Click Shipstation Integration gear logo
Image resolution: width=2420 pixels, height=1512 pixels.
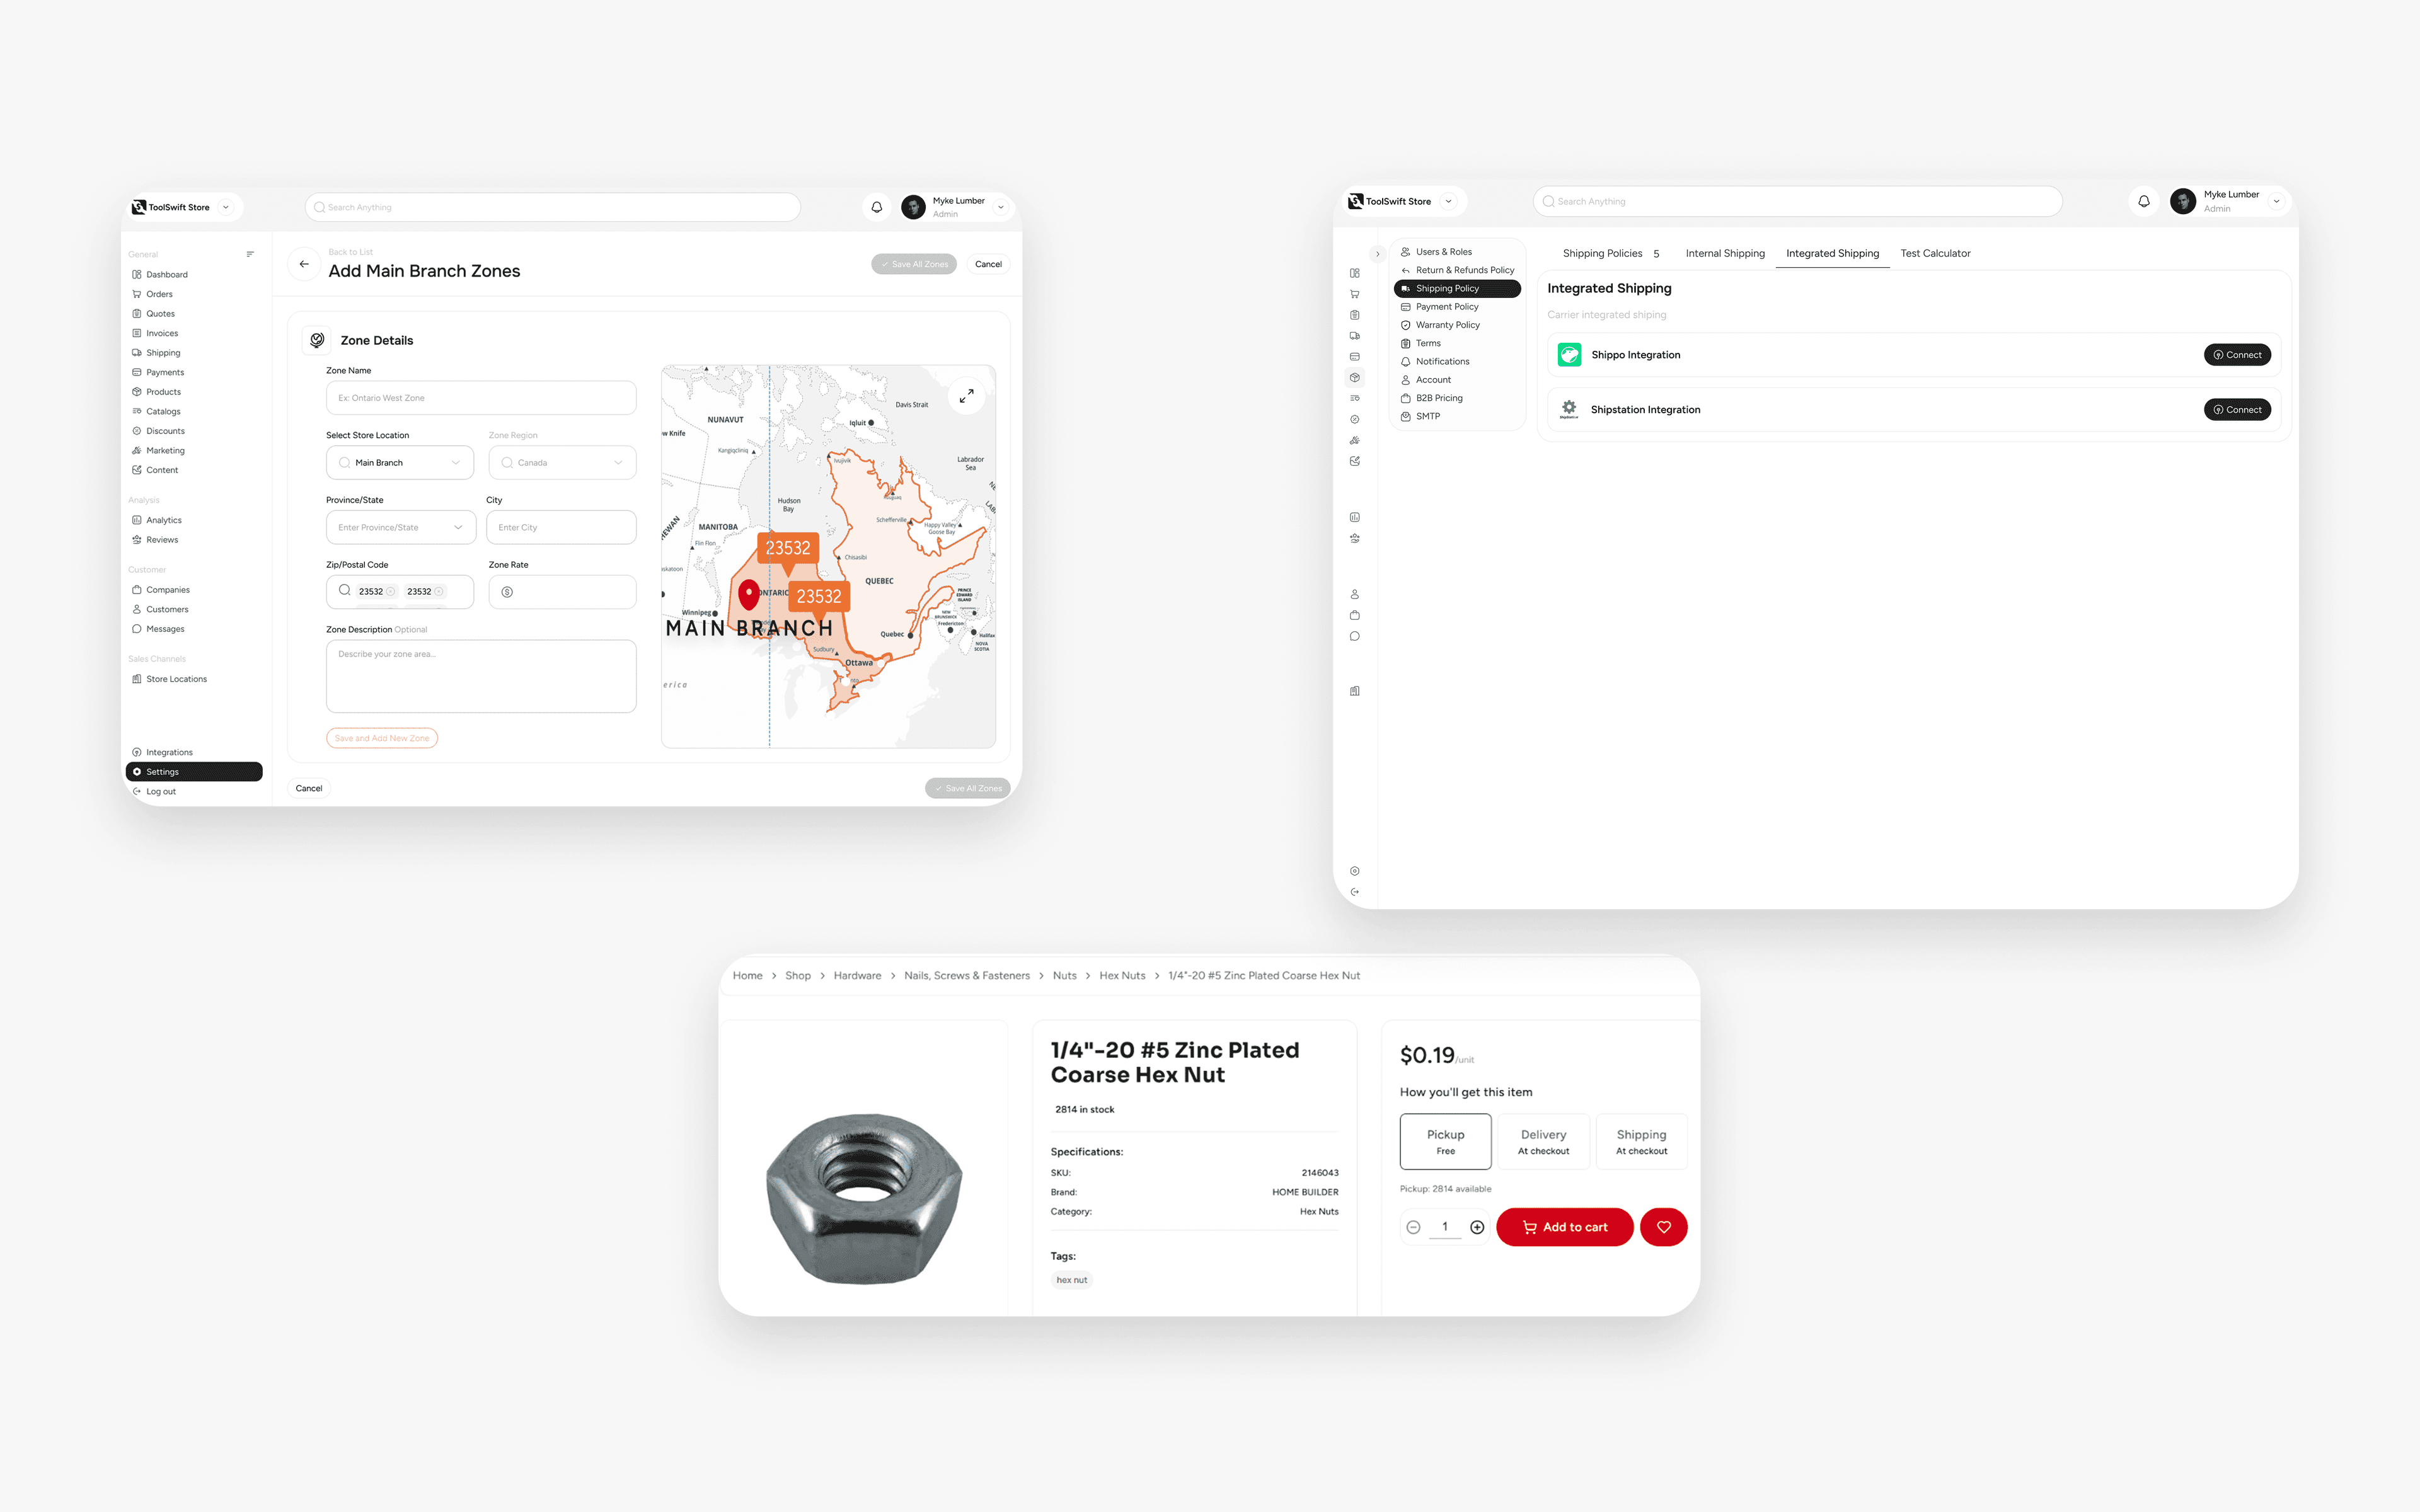(x=1569, y=409)
